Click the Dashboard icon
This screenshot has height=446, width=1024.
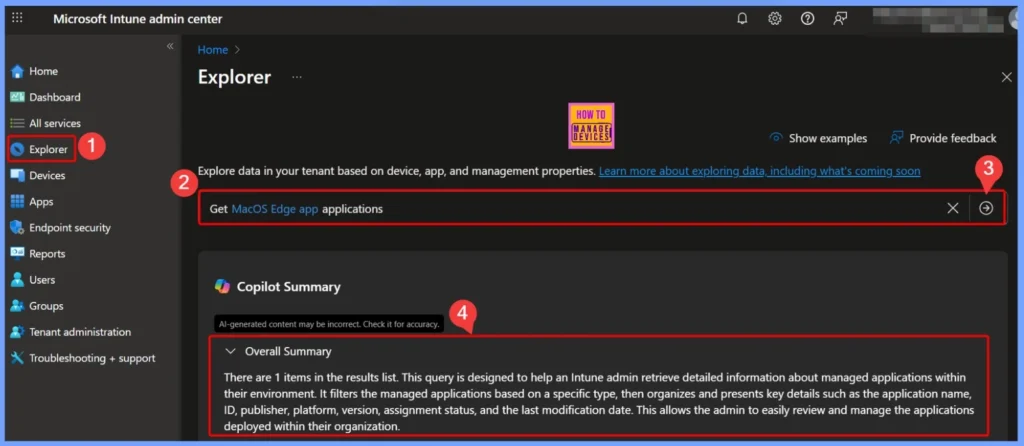pyautogui.click(x=18, y=97)
